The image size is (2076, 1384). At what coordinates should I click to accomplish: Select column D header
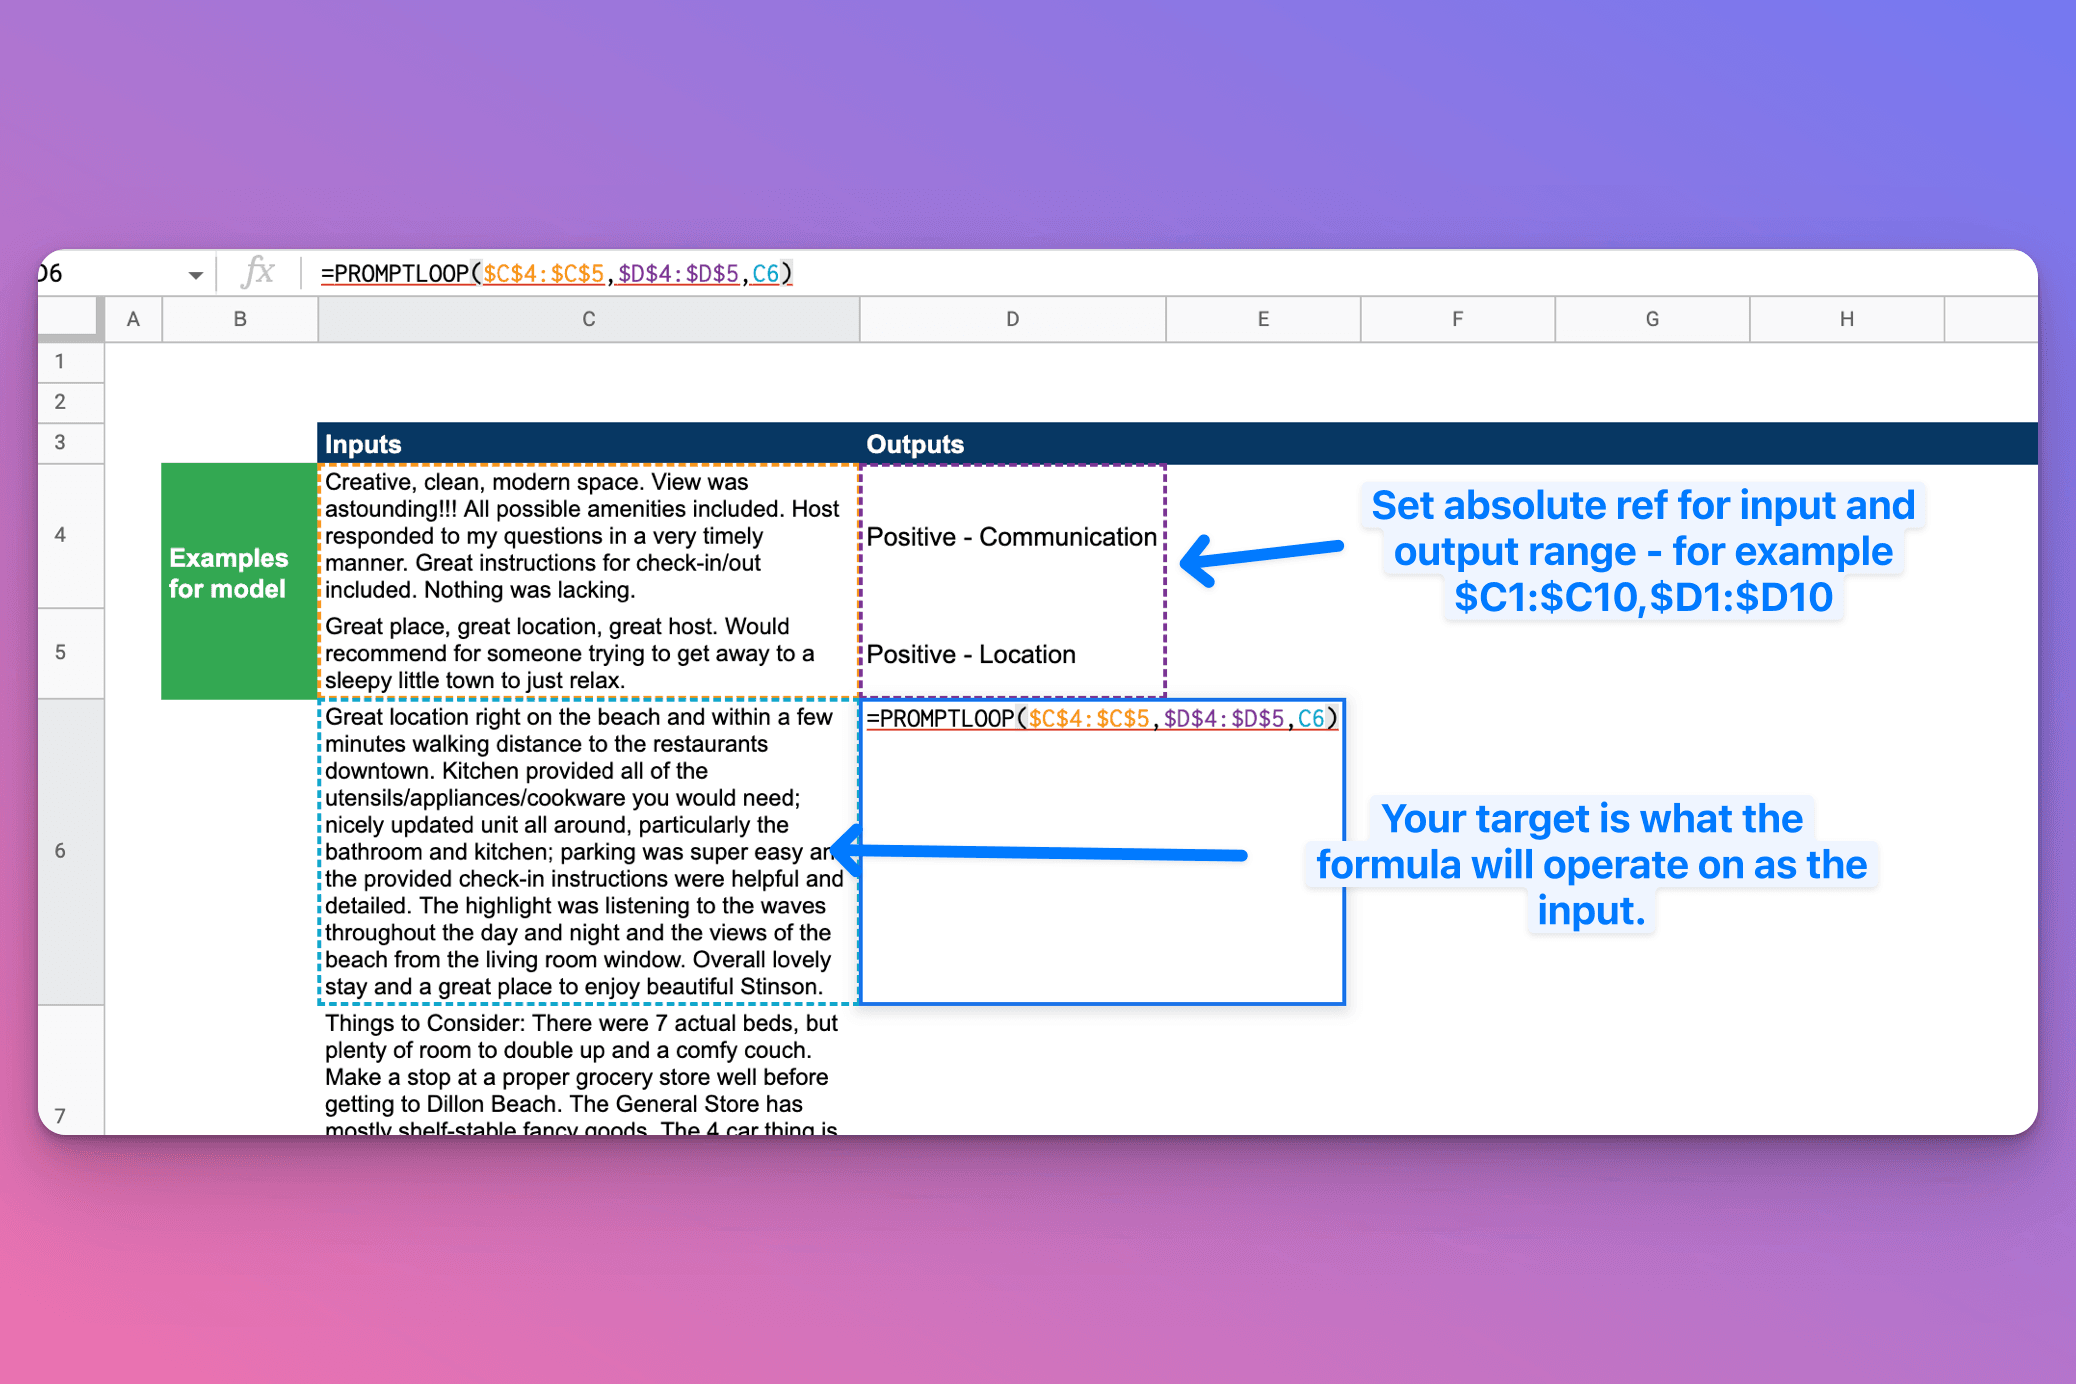pyautogui.click(x=1011, y=318)
